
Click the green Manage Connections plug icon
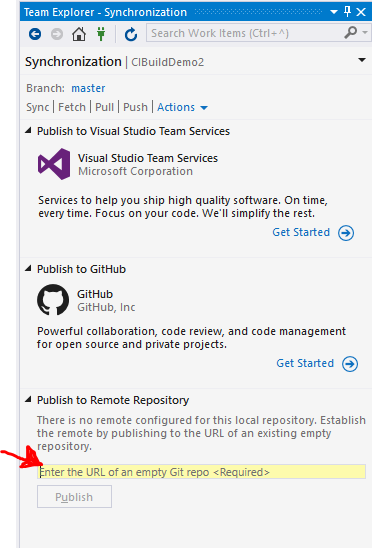[x=101, y=34]
